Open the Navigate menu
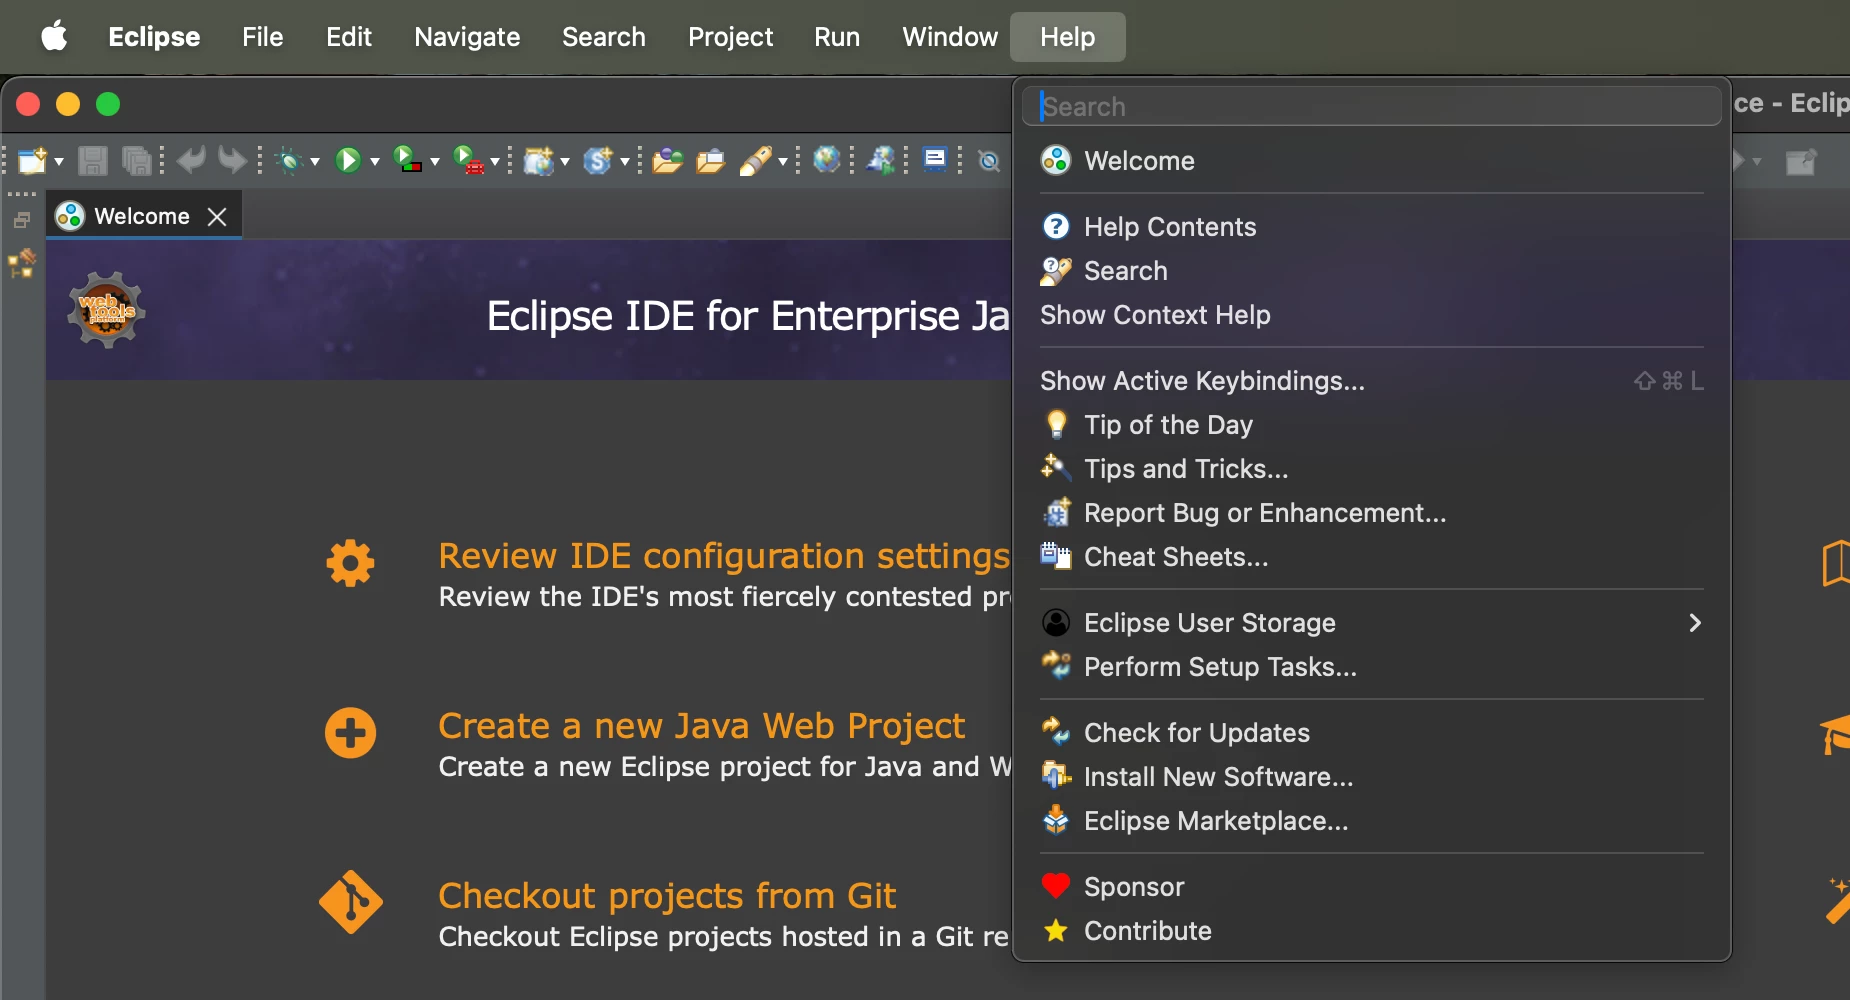1850x1000 pixels. click(x=467, y=37)
